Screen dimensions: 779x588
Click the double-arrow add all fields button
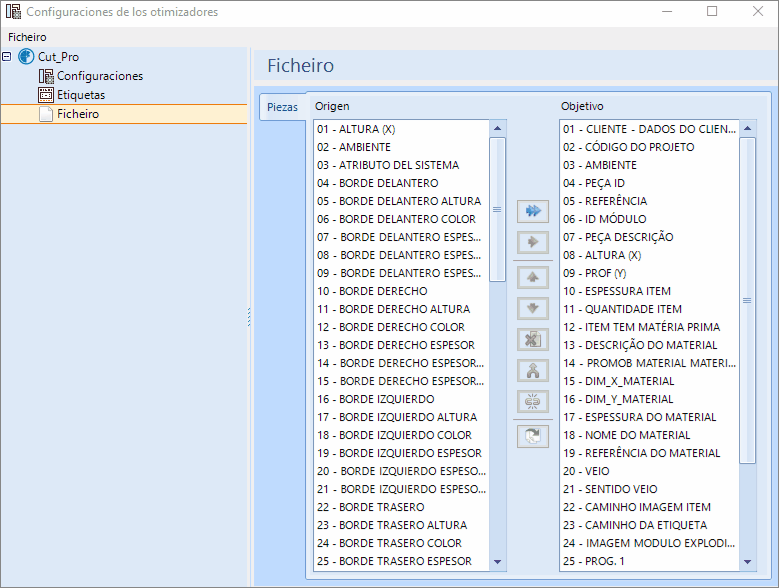533,211
